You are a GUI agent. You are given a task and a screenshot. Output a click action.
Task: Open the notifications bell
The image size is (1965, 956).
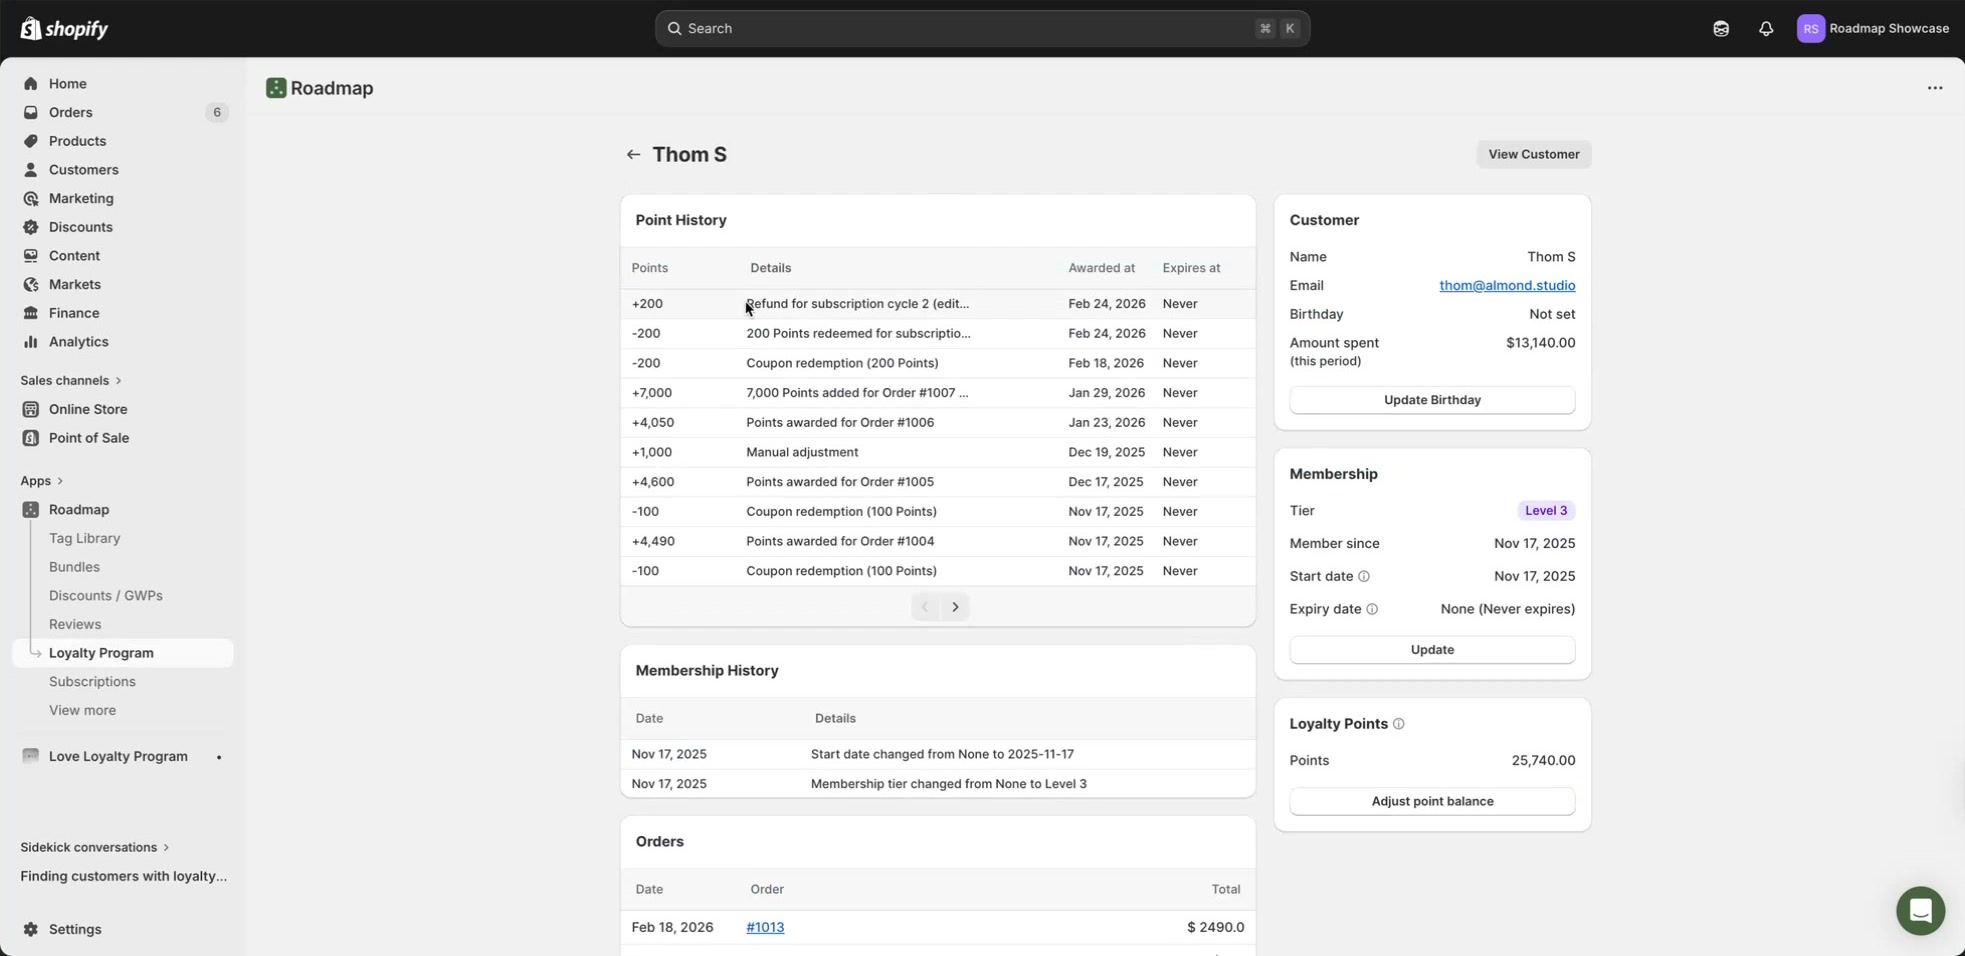tap(1766, 28)
